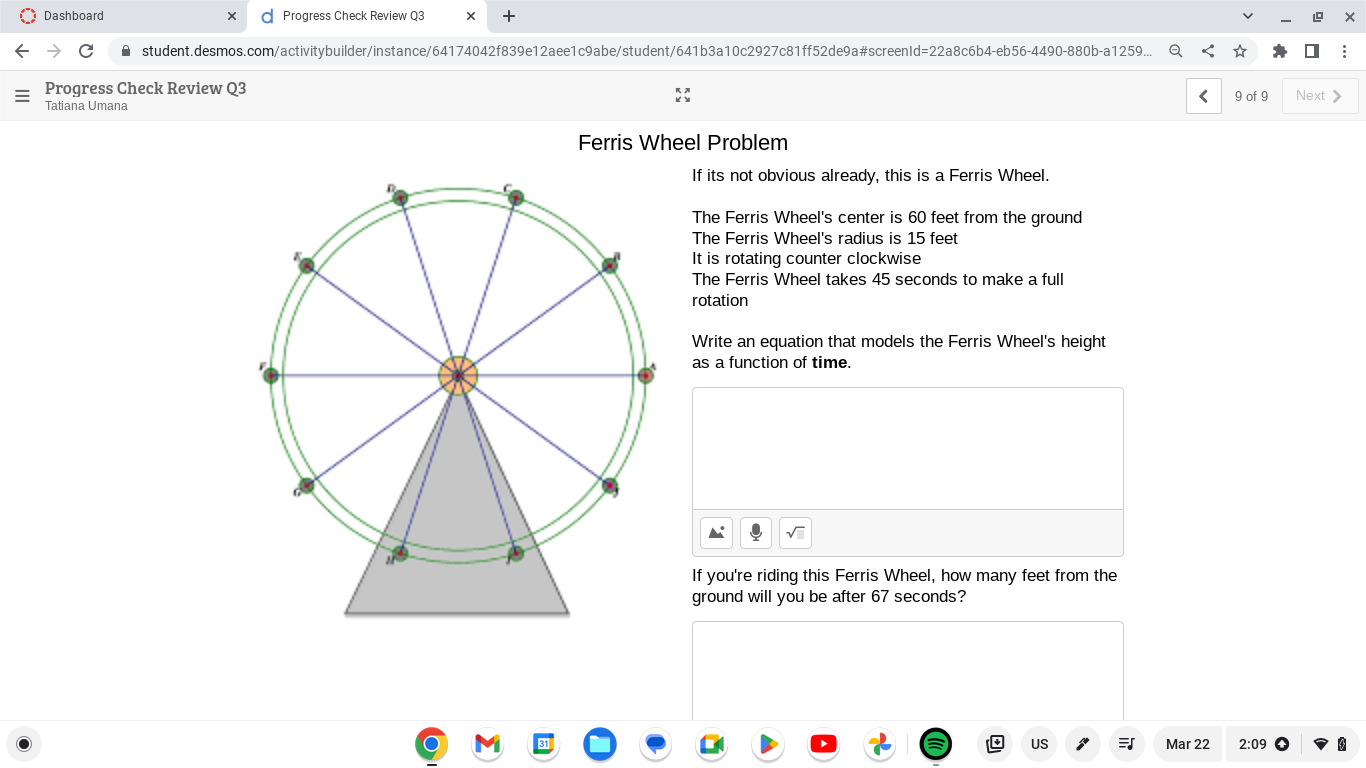Select the Progress Check Review Q3 tab
This screenshot has width=1366, height=768.
(368, 16)
